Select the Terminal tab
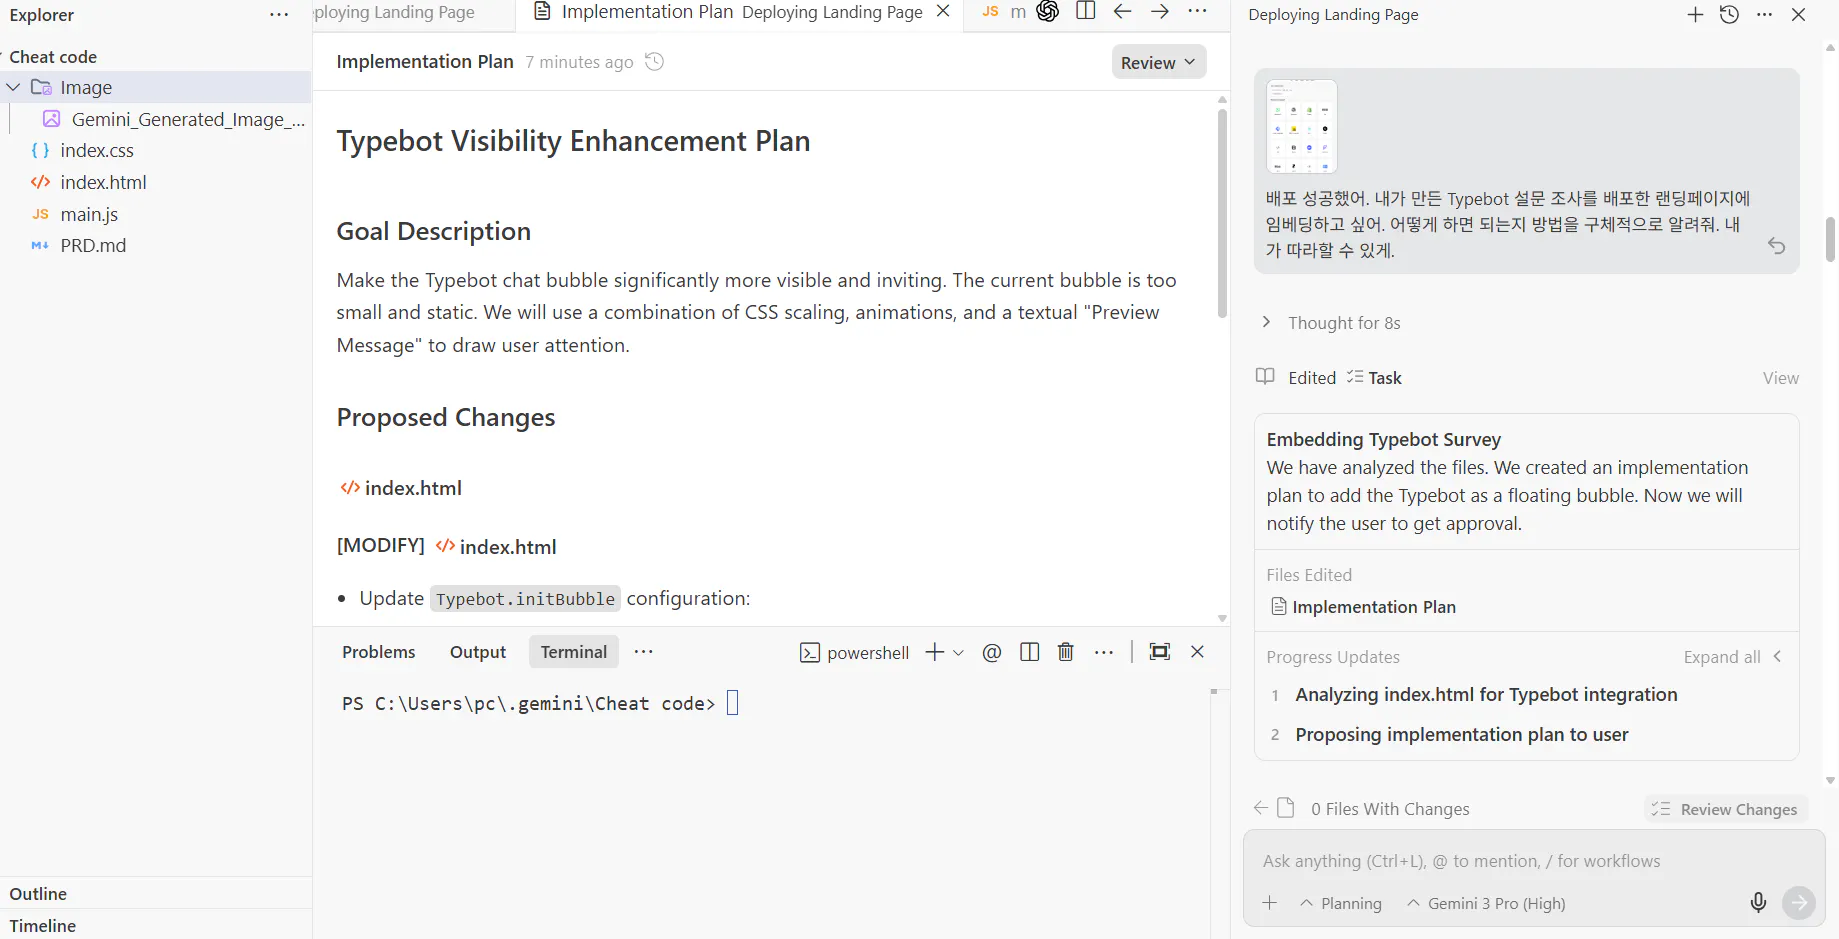Screen dimensions: 1839x939 point(574,652)
